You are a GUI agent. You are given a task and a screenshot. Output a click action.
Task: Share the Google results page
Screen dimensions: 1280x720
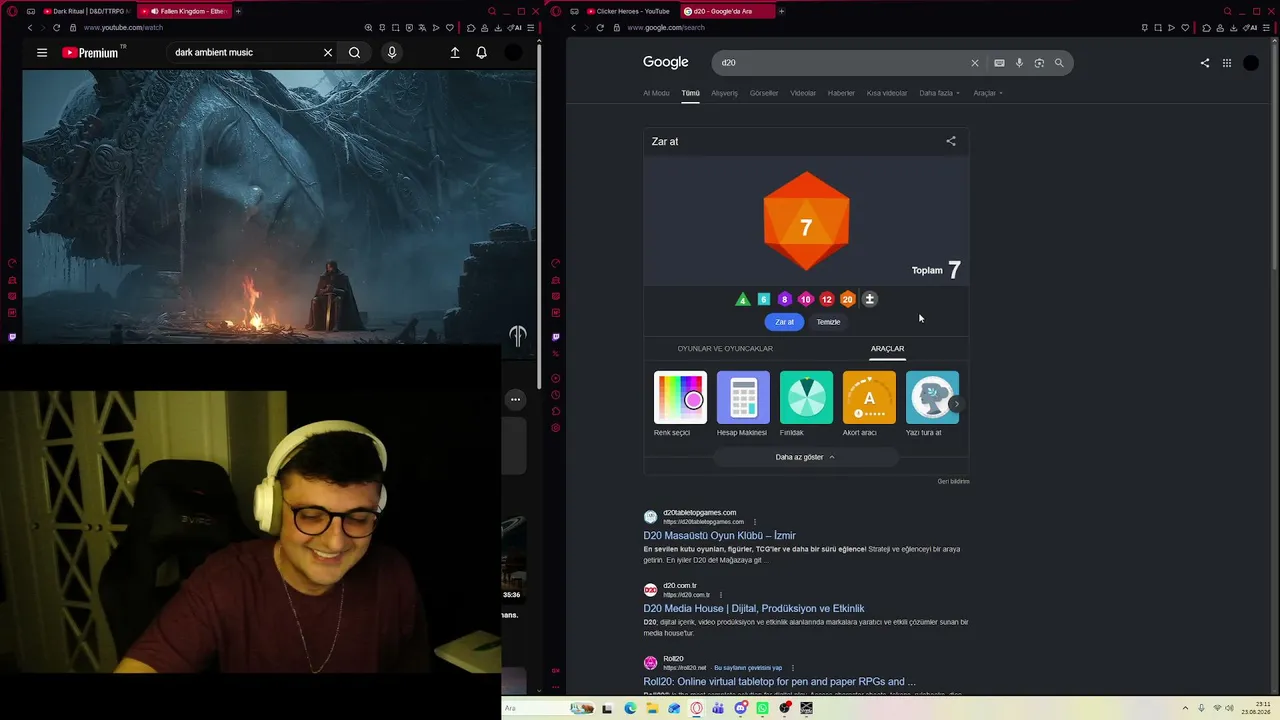click(x=1205, y=63)
